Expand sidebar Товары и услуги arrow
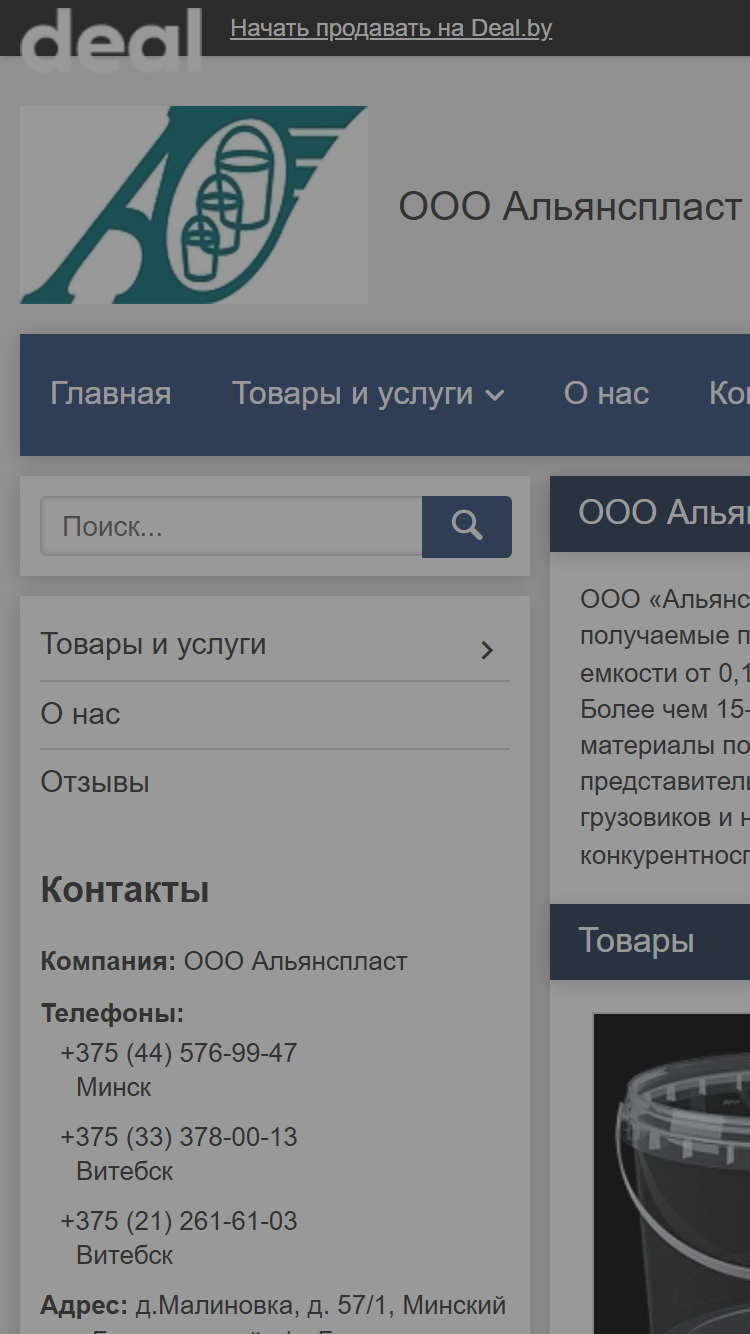 (x=487, y=650)
